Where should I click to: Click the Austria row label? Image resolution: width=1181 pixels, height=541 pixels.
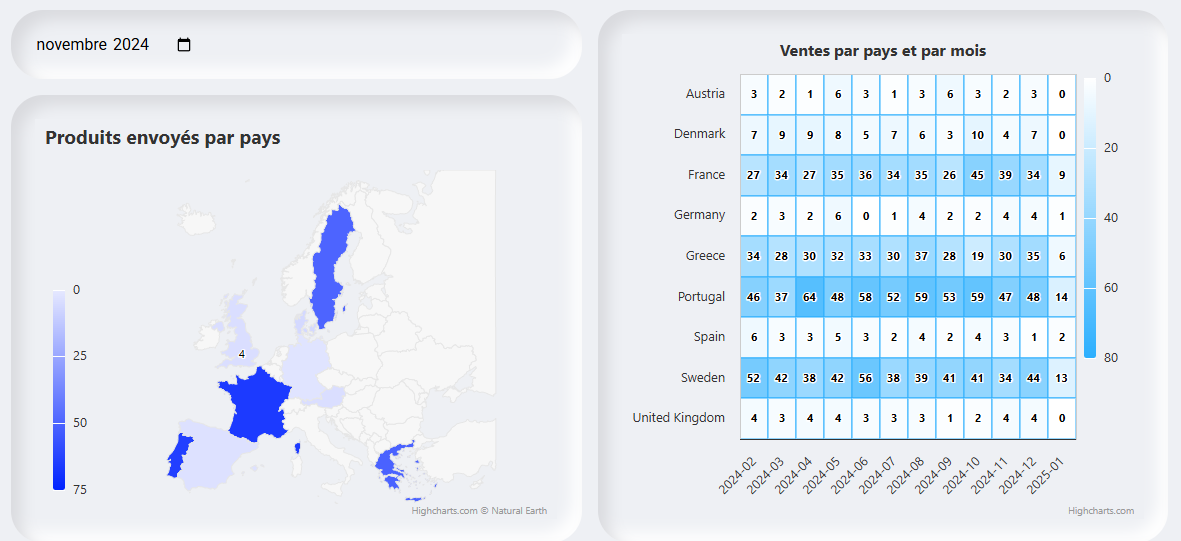click(x=705, y=94)
